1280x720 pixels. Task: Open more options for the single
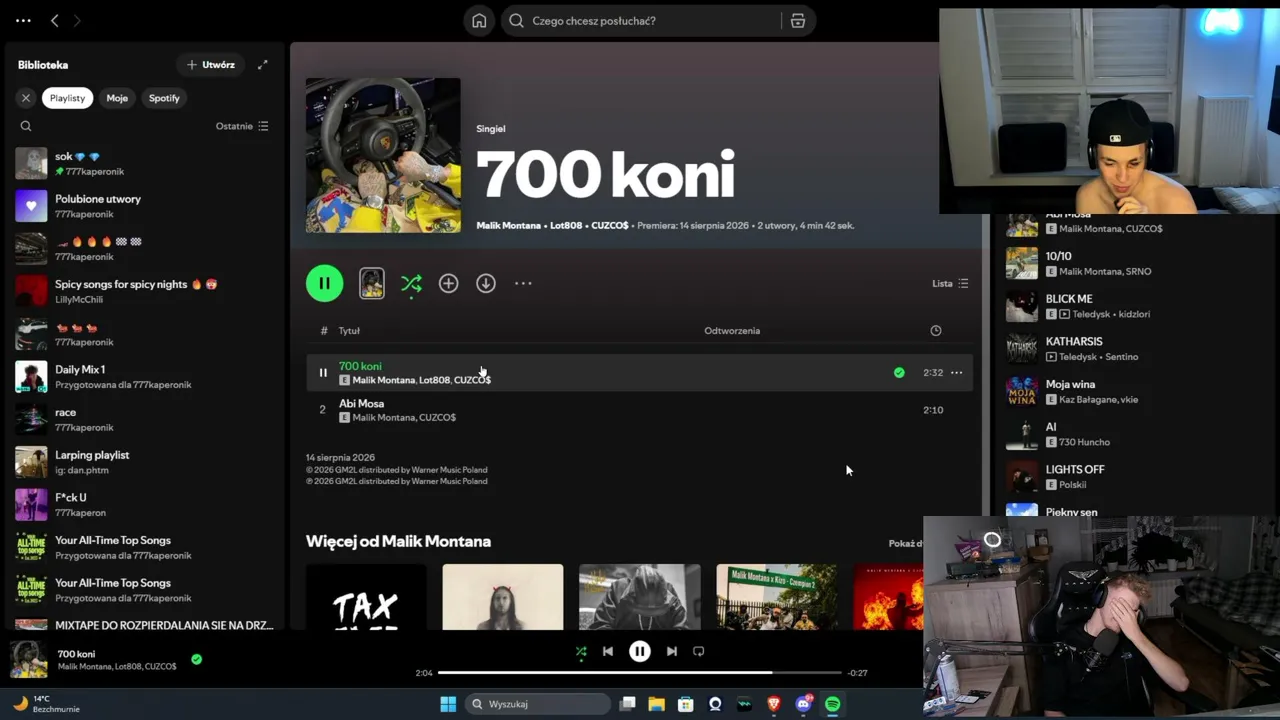click(x=523, y=284)
